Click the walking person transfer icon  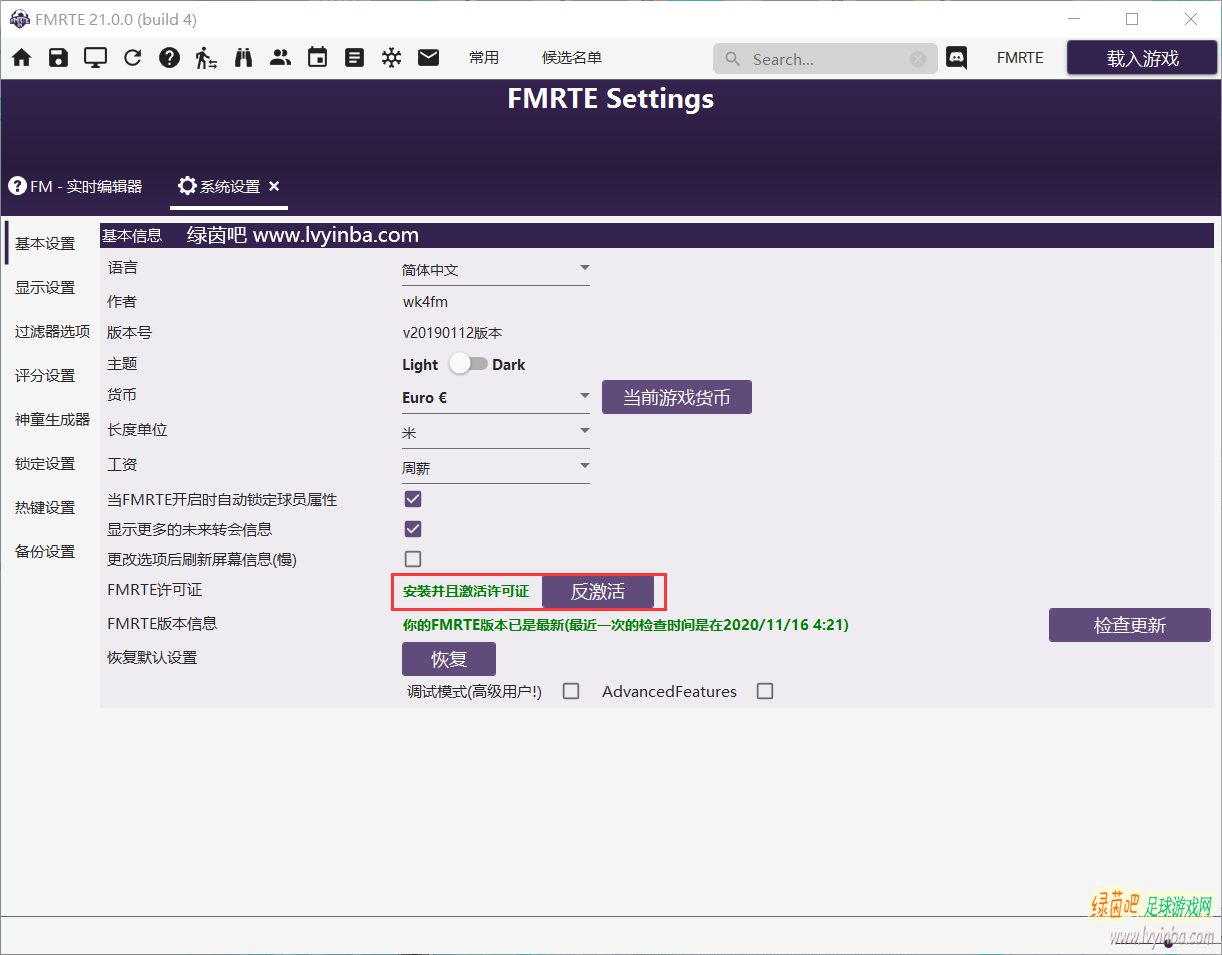point(206,58)
